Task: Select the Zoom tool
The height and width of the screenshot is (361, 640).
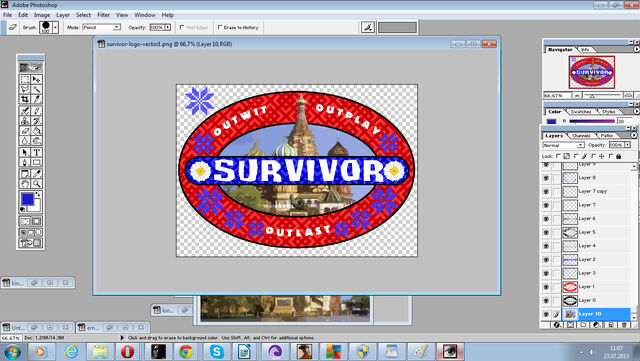Action: click(36, 184)
